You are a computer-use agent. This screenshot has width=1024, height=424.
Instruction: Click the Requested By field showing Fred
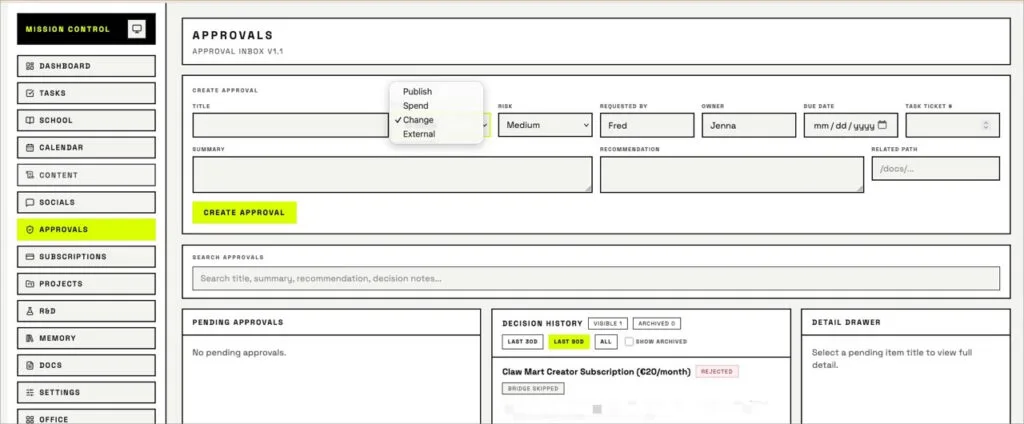pos(647,125)
